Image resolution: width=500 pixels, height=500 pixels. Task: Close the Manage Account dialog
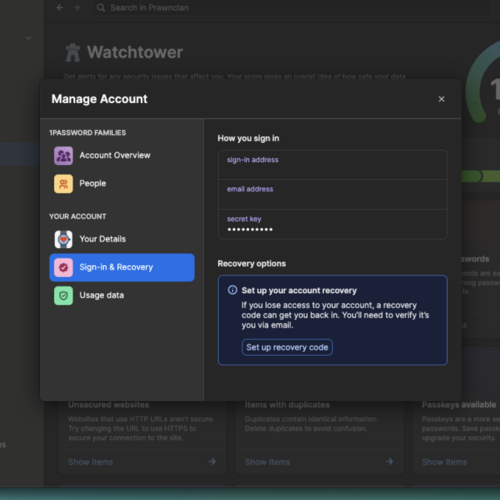point(441,99)
